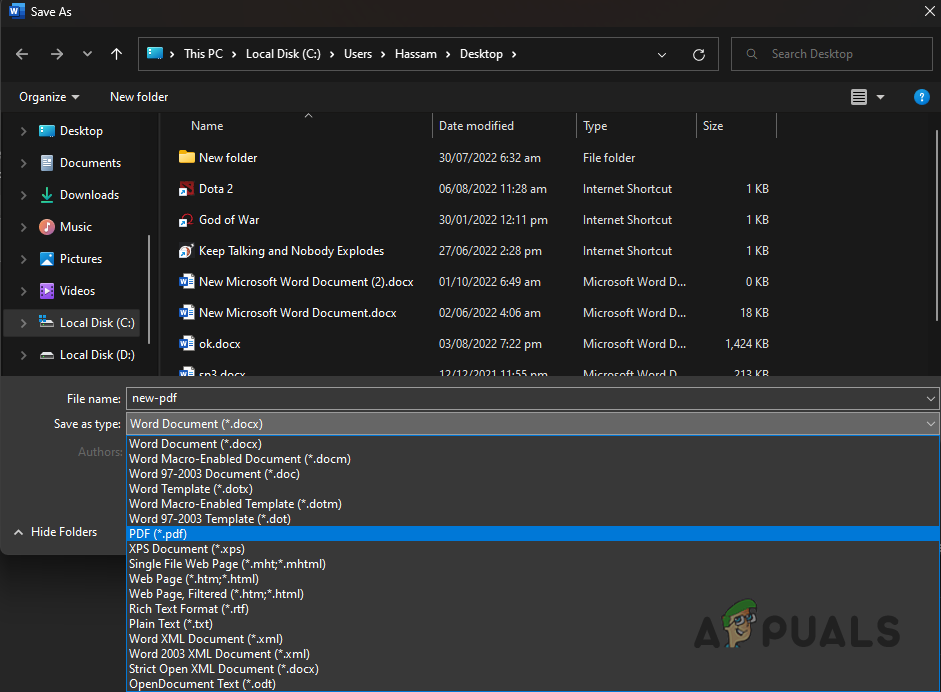Expand the recent locations chevron

coord(87,54)
